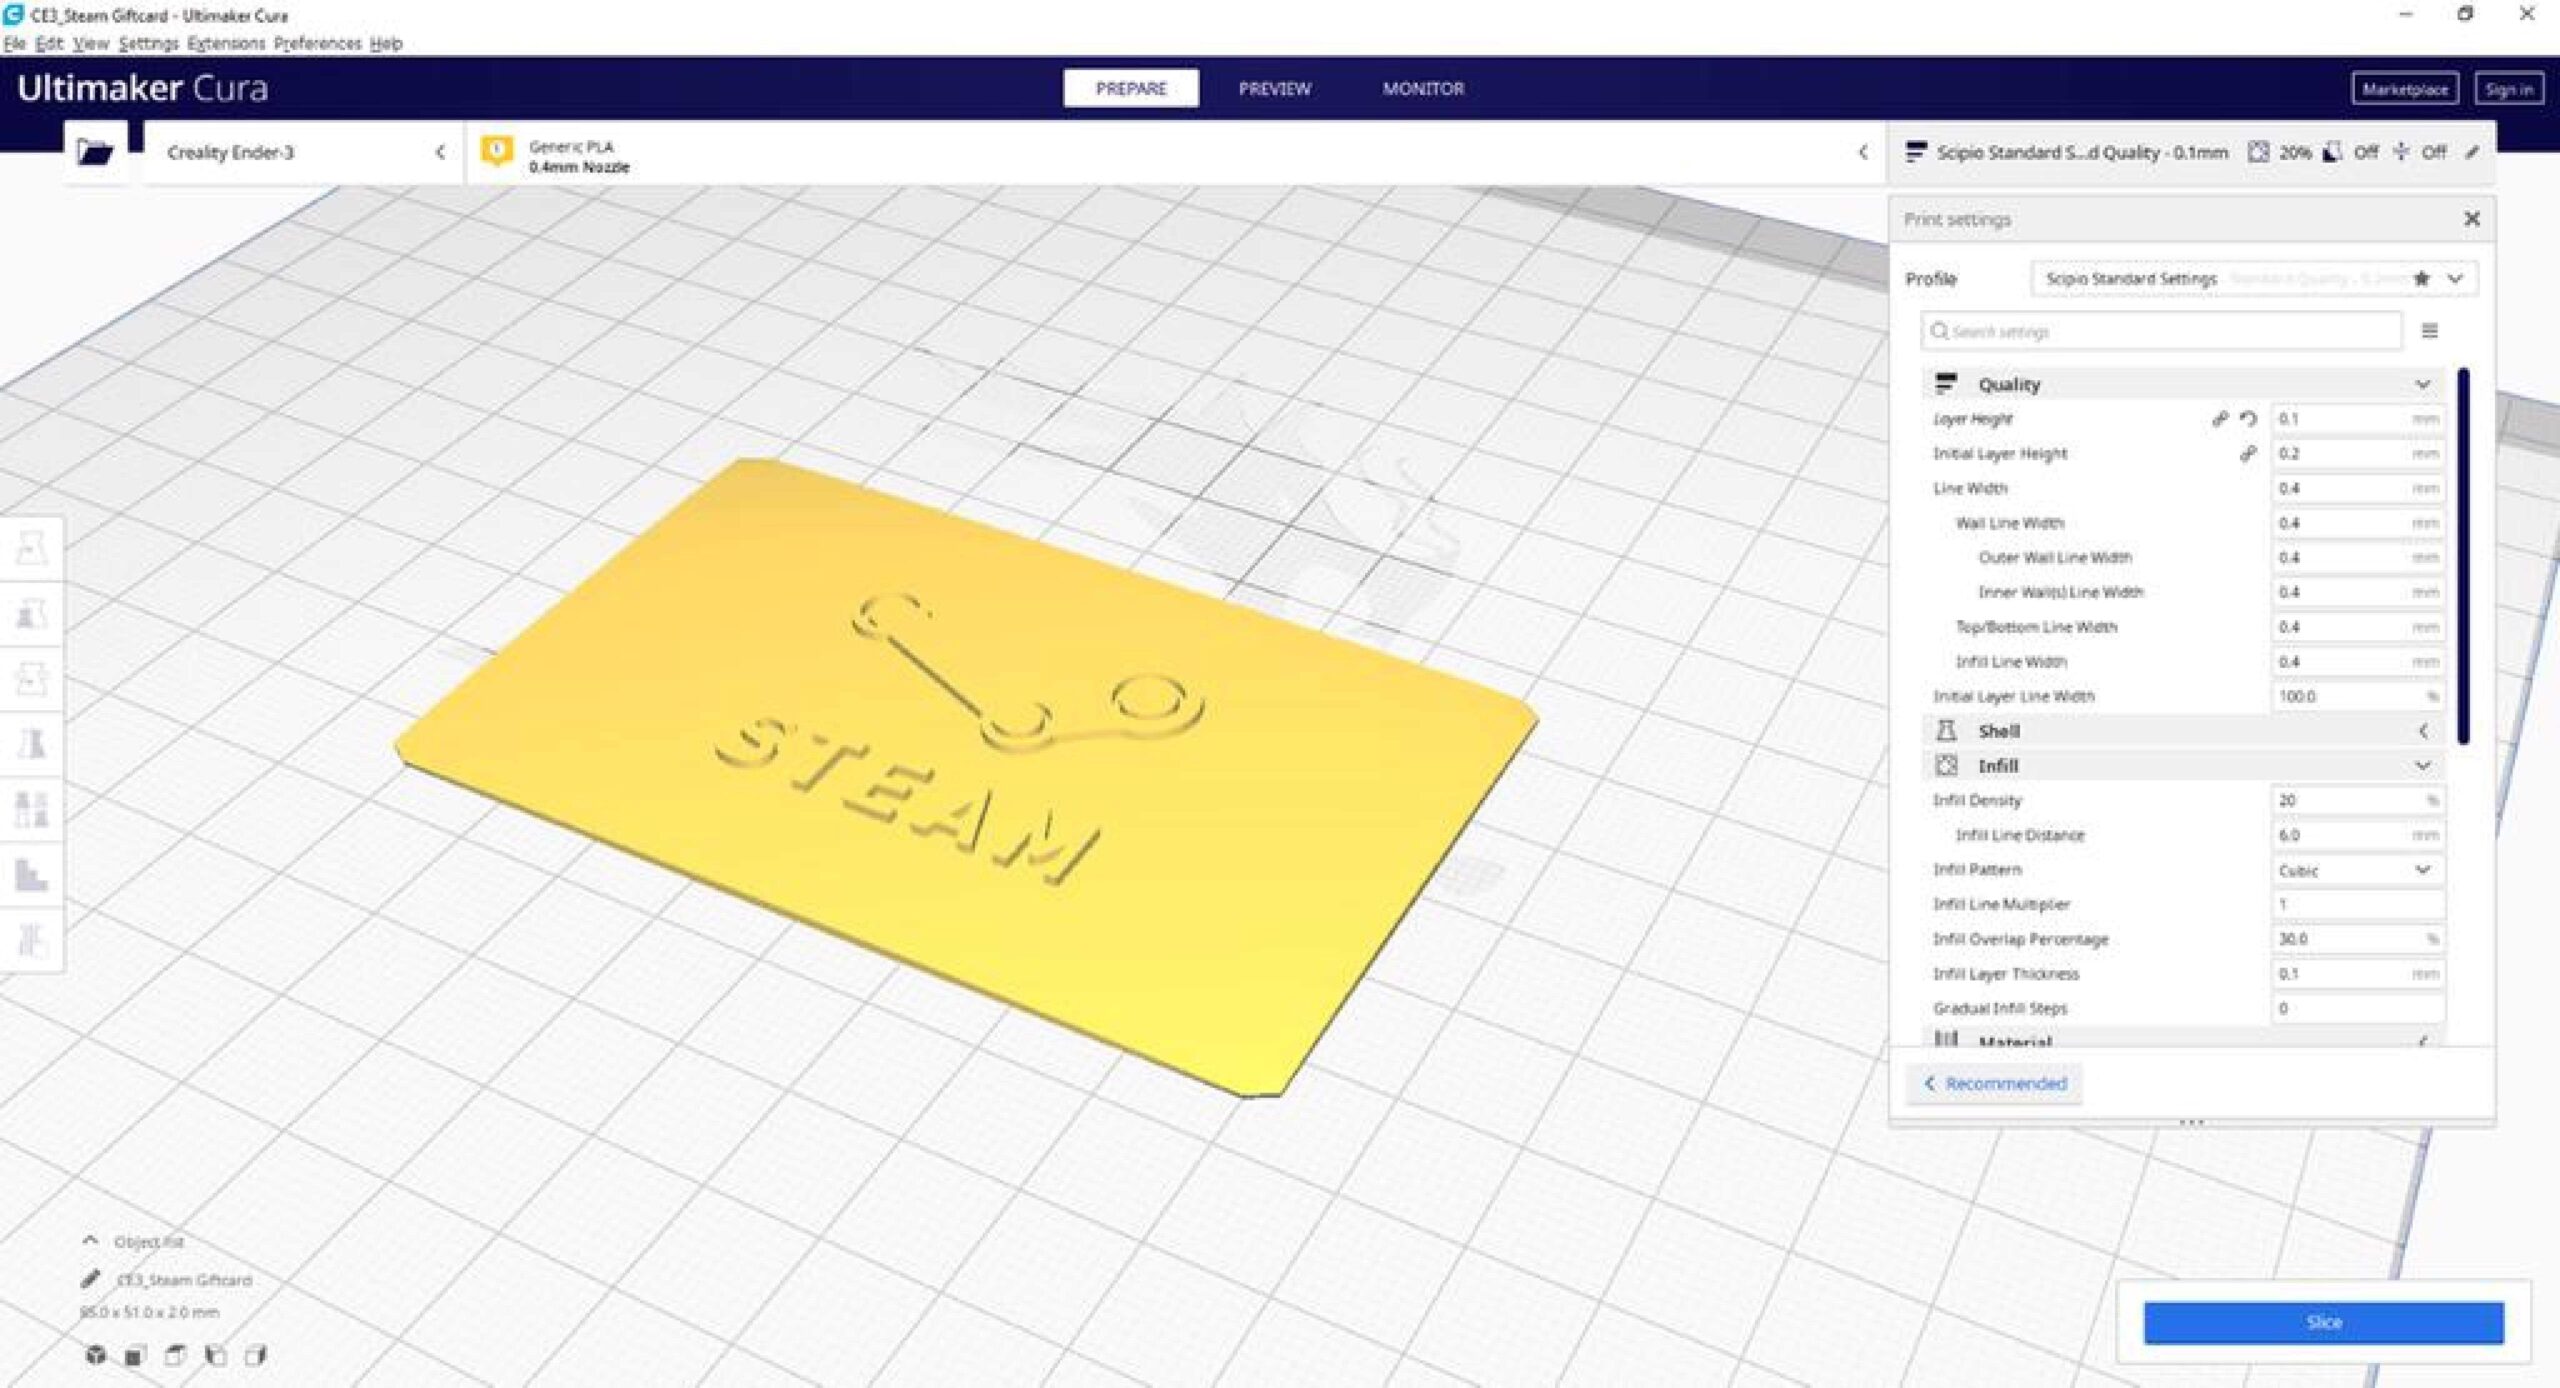
Task: Switch to the MONITOR stage tab
Action: 1423,88
